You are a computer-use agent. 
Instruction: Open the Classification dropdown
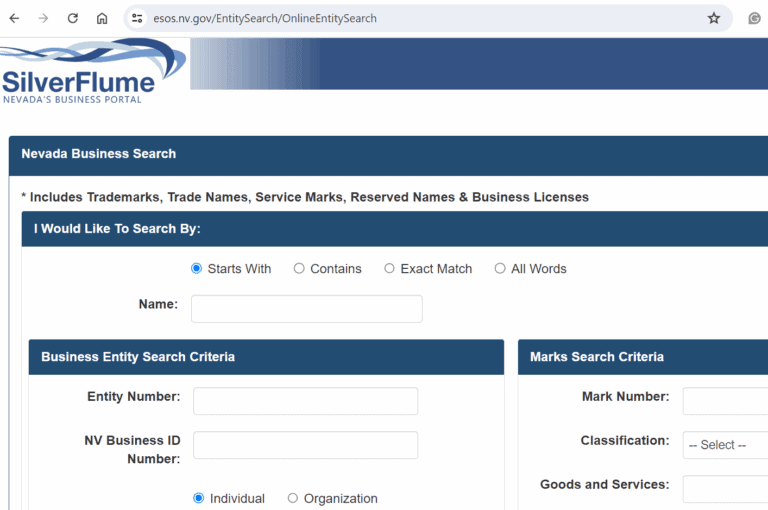[x=726, y=445]
